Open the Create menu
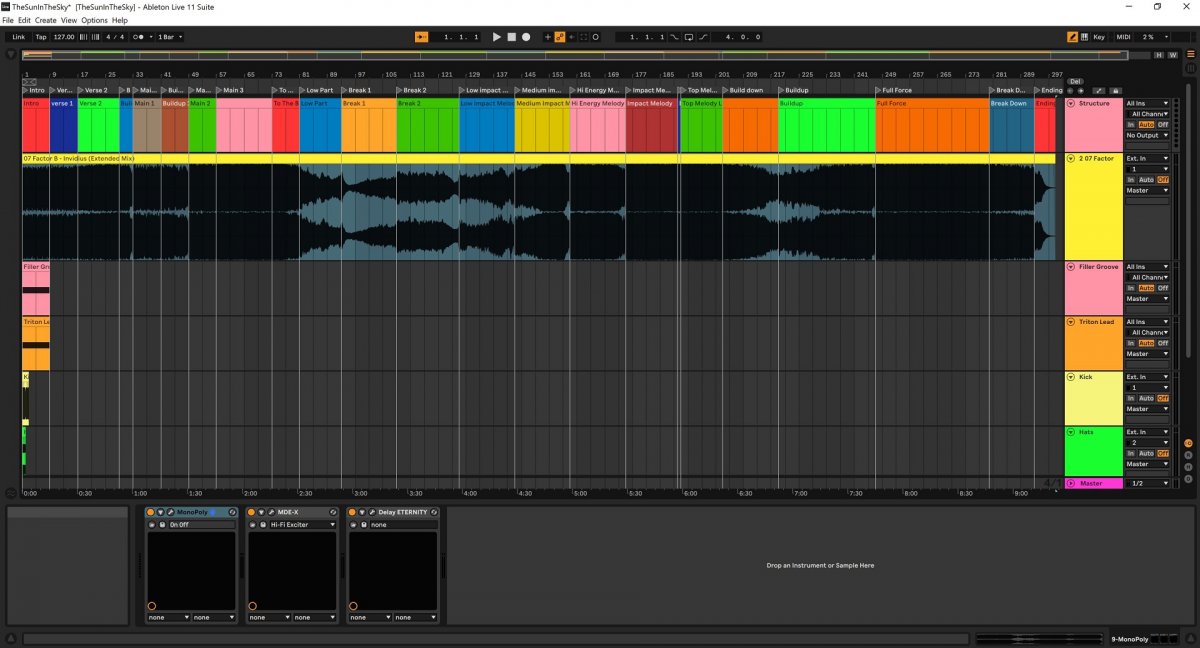 46,20
